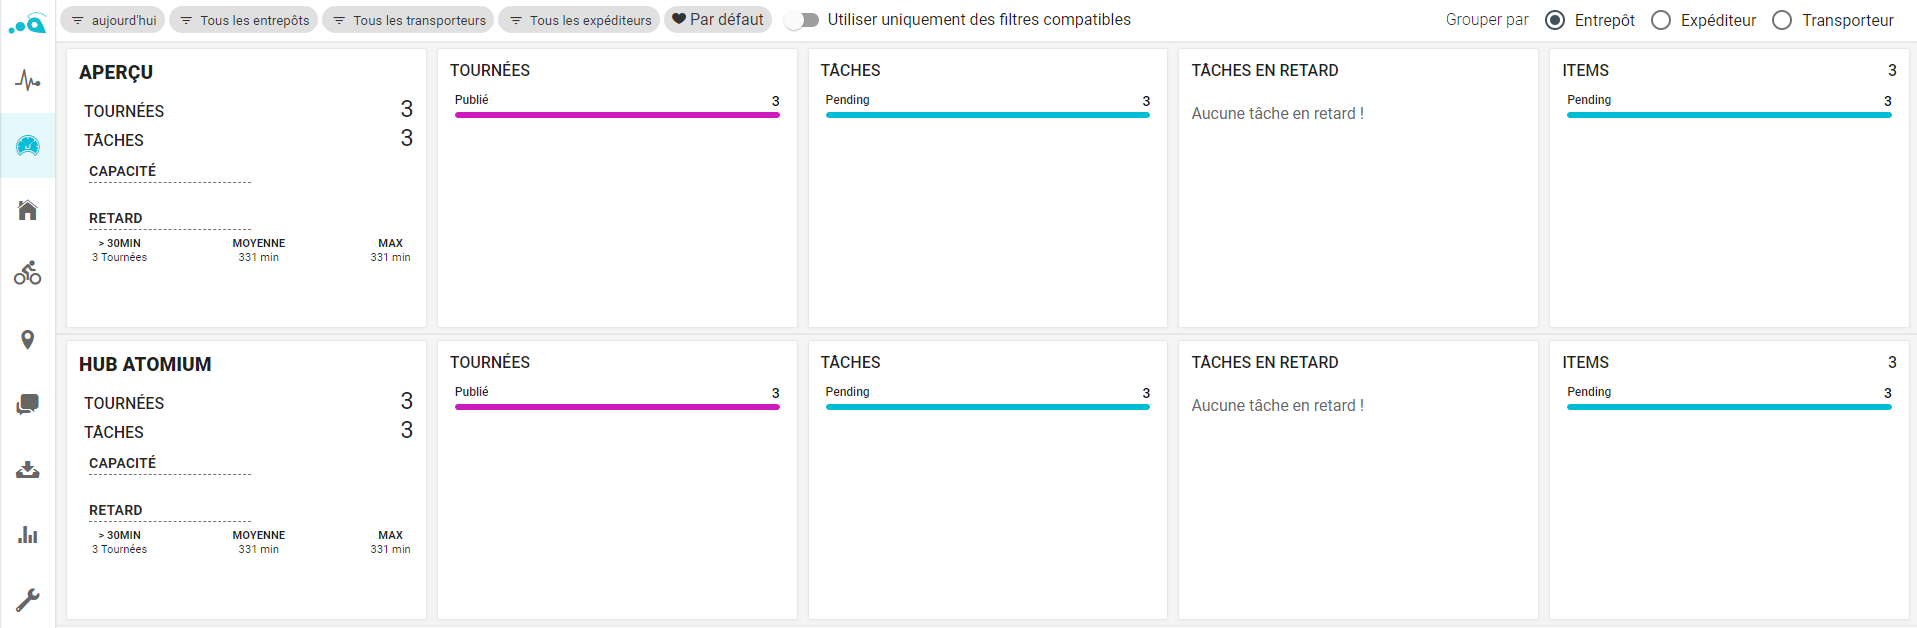Select the Entrepôt grouping radio button
1917x628 pixels.
click(x=1555, y=20)
